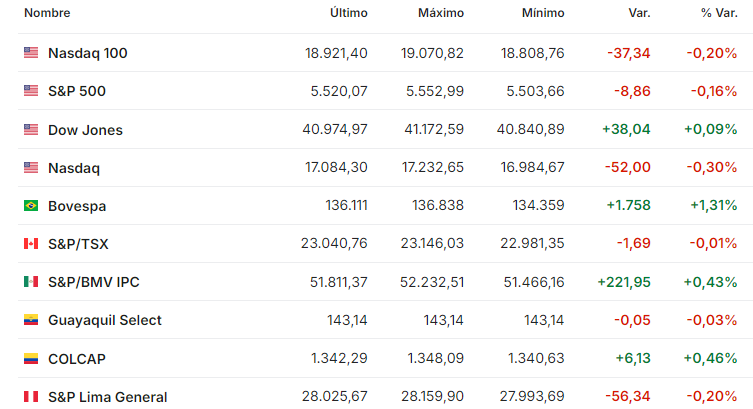The width and height of the screenshot is (753, 409).
Task: Open the Dow Jones index page
Action: click(x=85, y=130)
